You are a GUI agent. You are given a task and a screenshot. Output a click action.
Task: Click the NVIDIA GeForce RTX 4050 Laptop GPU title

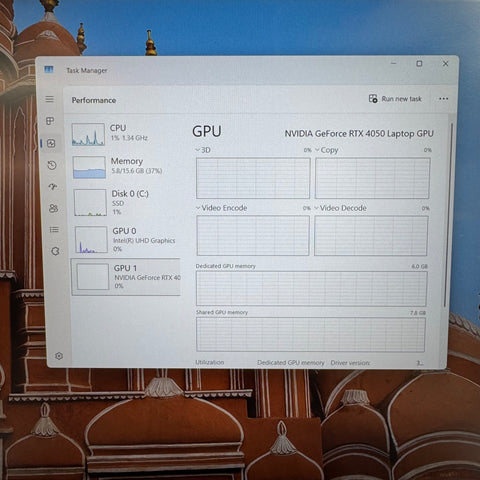pyautogui.click(x=359, y=134)
